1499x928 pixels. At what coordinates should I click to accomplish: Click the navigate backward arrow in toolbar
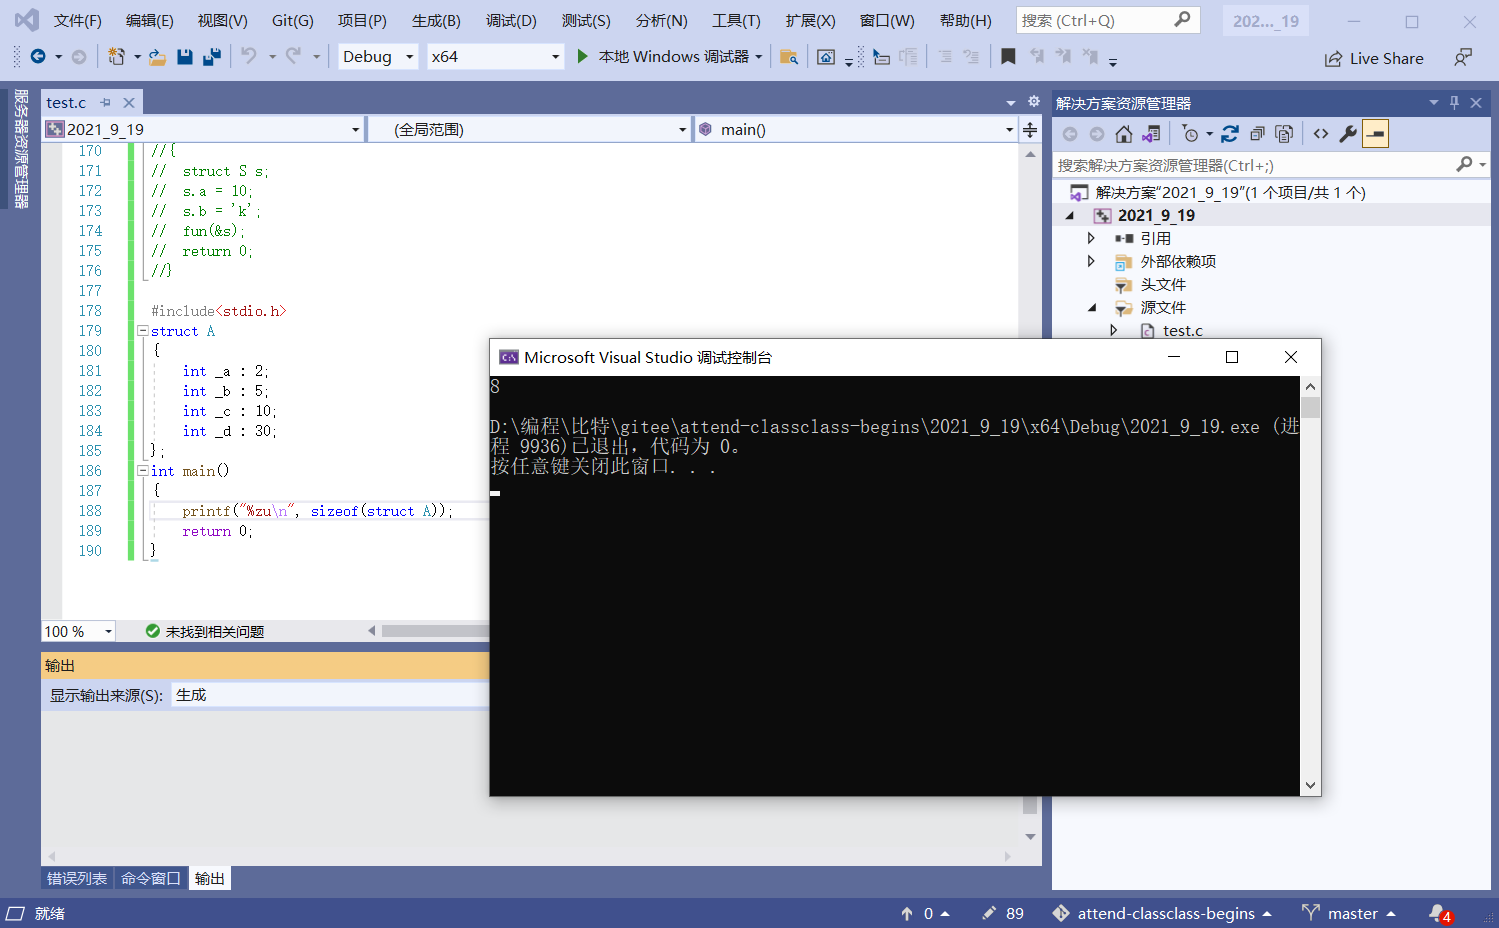point(38,57)
